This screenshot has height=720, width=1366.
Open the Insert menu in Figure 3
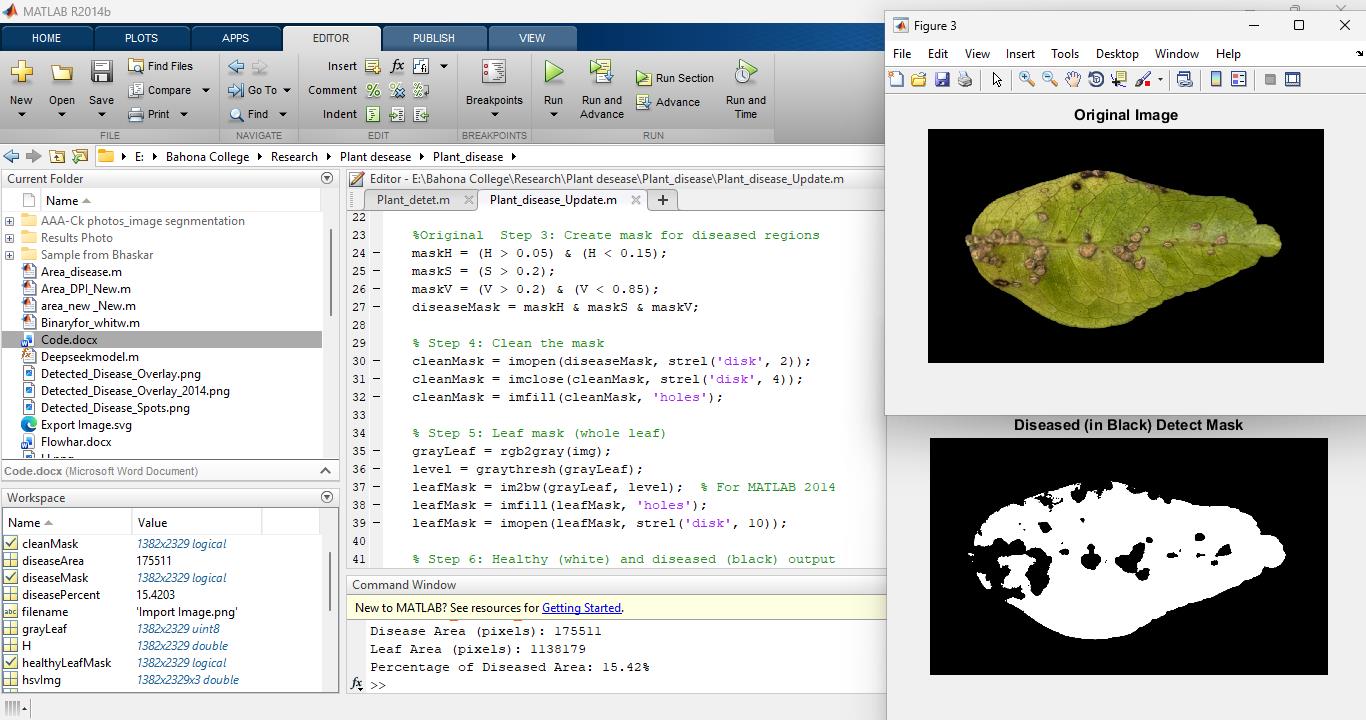1020,54
